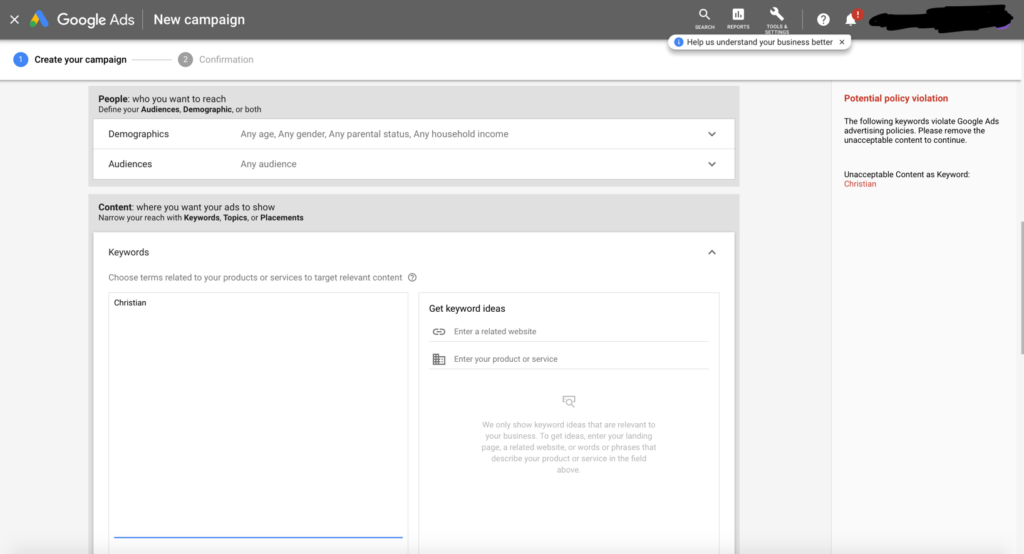Click the Google Ads logo

[x=82, y=20]
